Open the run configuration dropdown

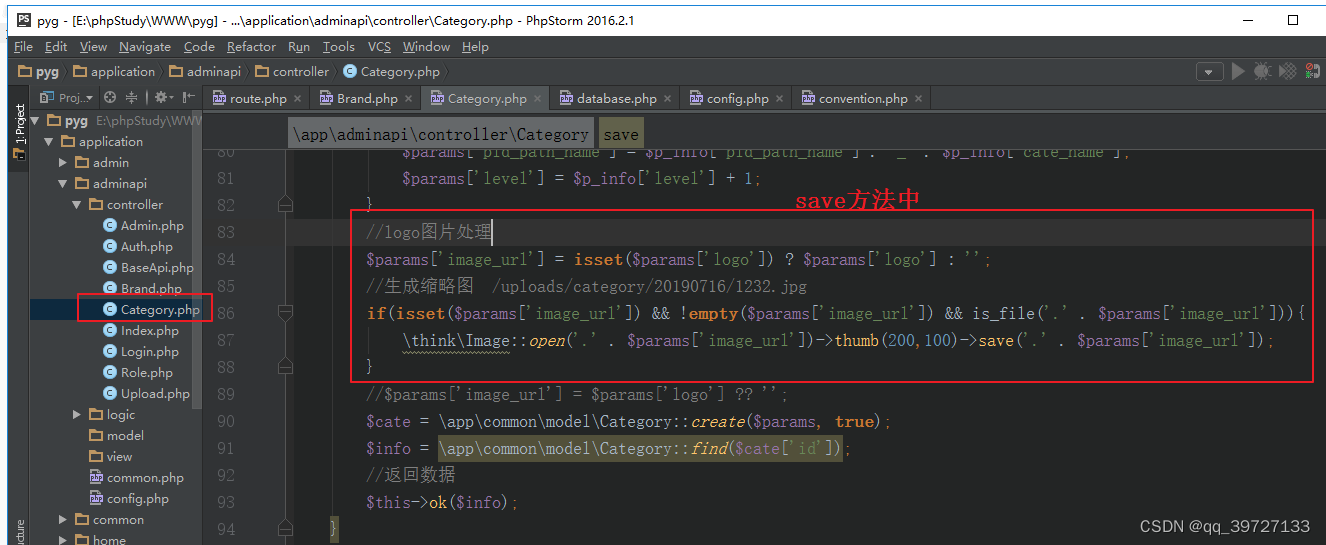(1210, 72)
